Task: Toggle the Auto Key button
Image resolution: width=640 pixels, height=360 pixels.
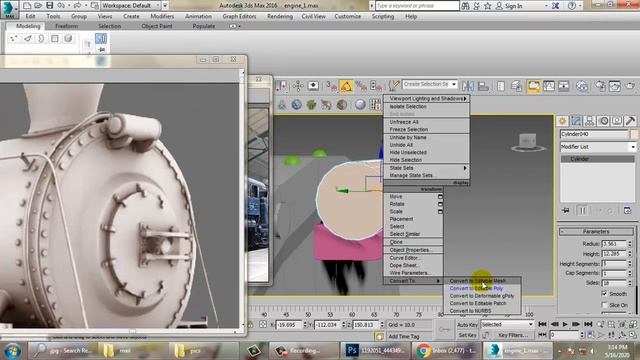Action: [x=467, y=325]
